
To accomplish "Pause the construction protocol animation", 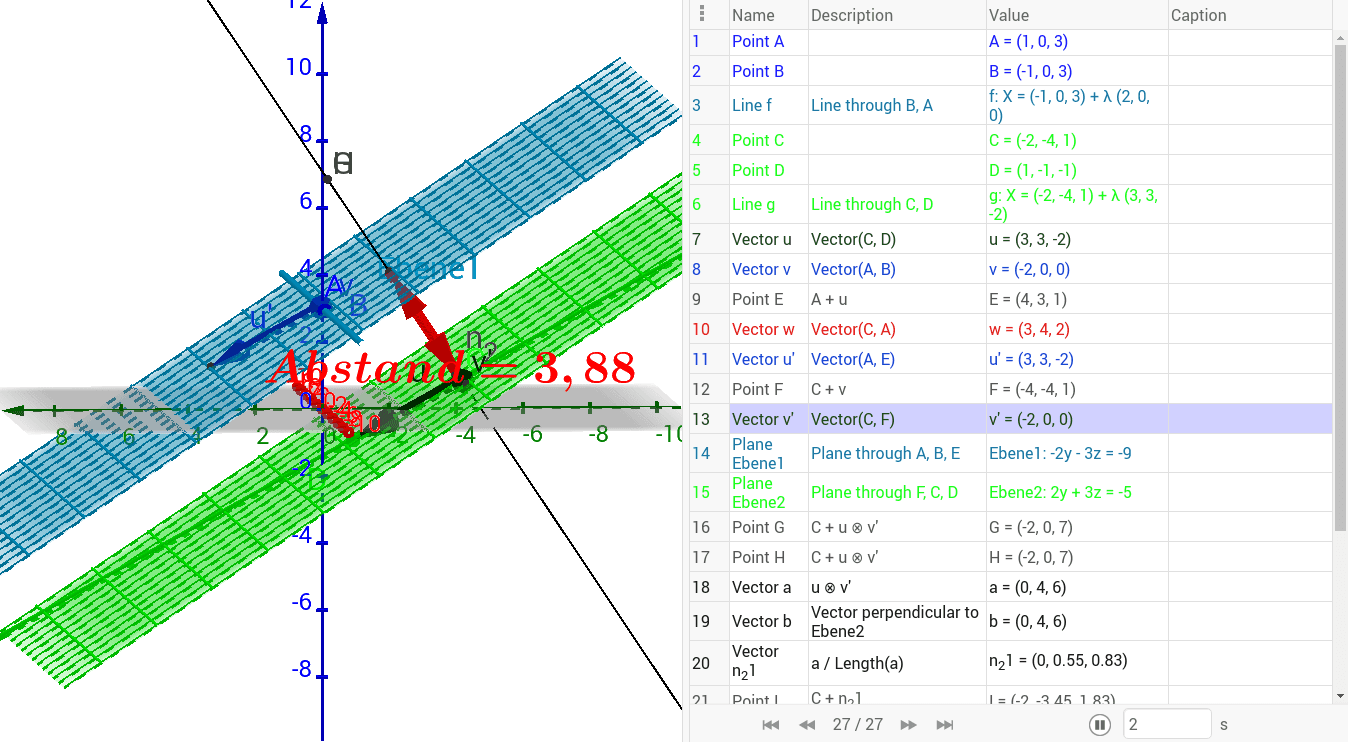I will (x=1100, y=725).
